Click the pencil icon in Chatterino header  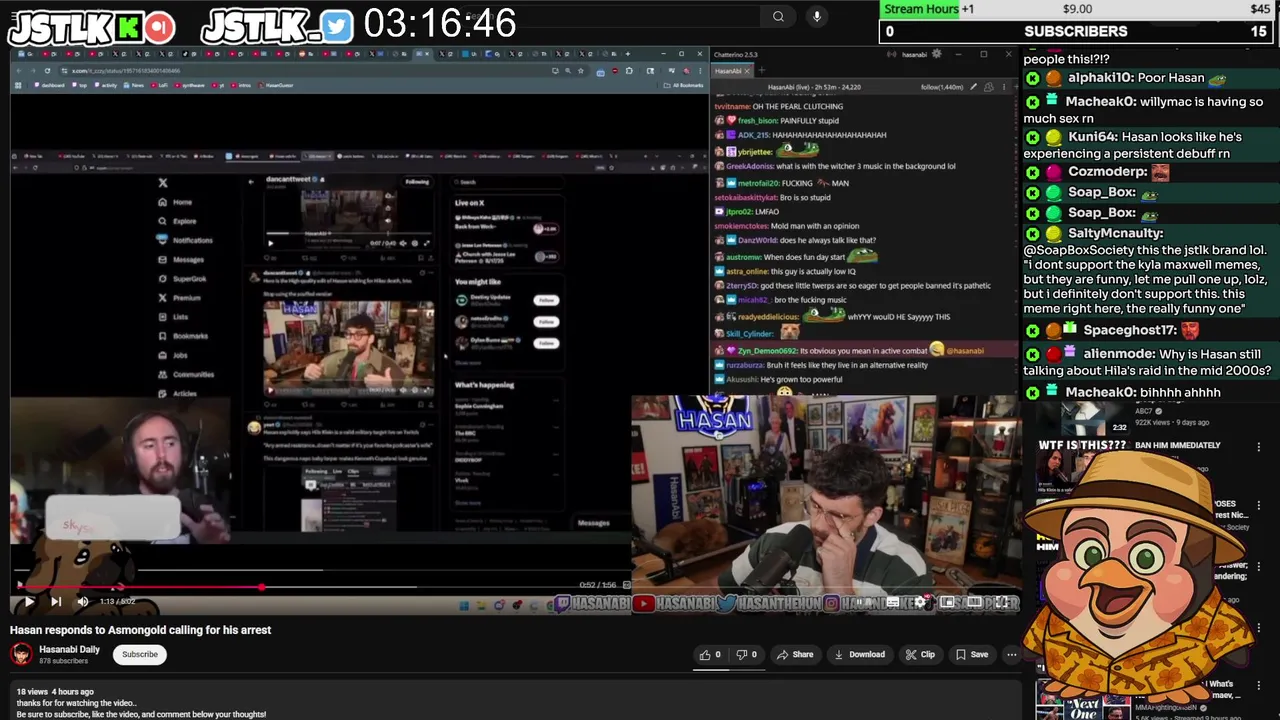pos(973,87)
